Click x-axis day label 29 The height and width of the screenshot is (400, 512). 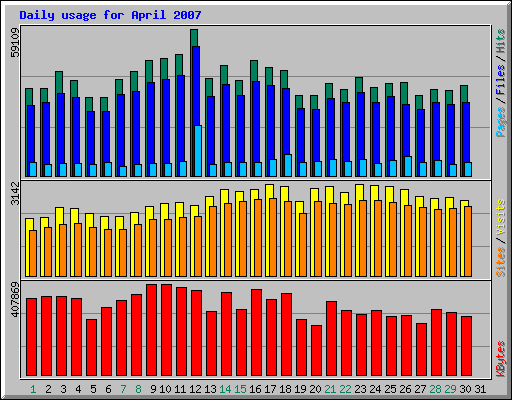point(450,389)
